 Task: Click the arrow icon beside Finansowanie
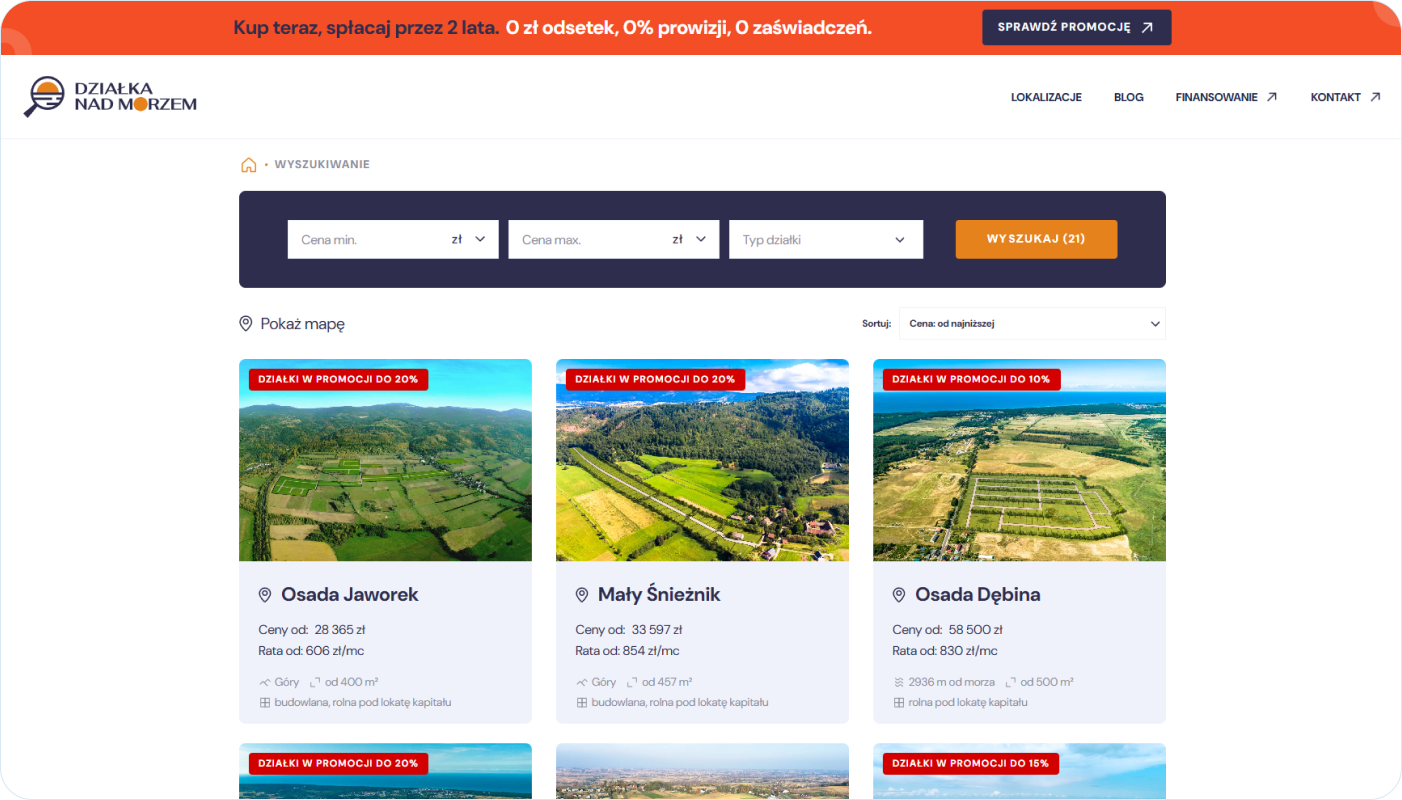[x=1272, y=97]
